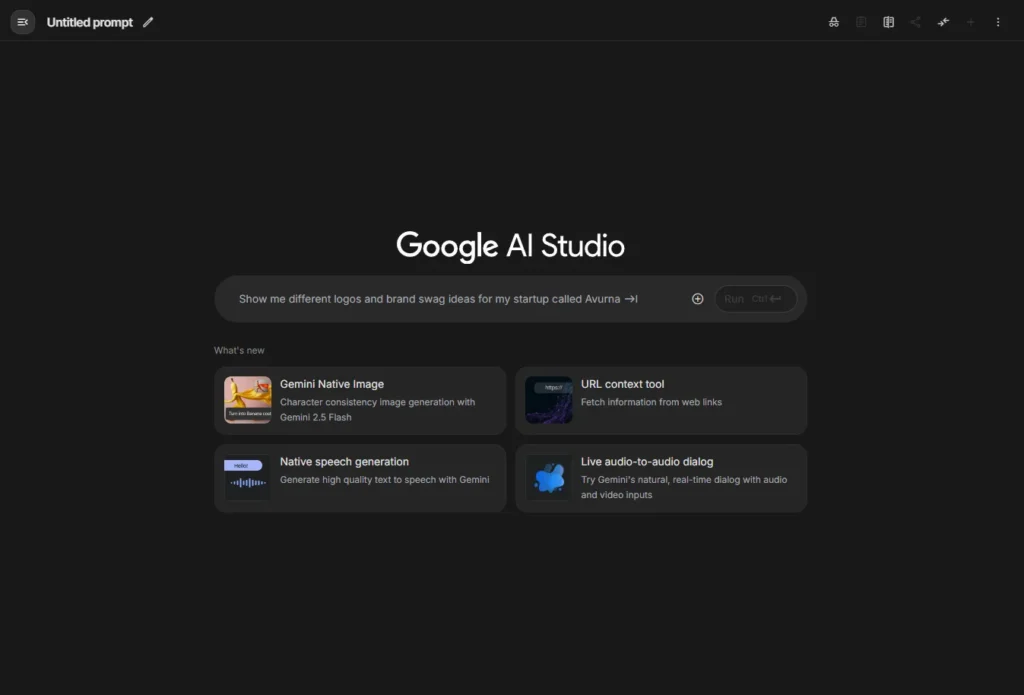Click the "Try Gemini's natural, real-time dialog" description
The height and width of the screenshot is (695, 1024).
click(684, 487)
